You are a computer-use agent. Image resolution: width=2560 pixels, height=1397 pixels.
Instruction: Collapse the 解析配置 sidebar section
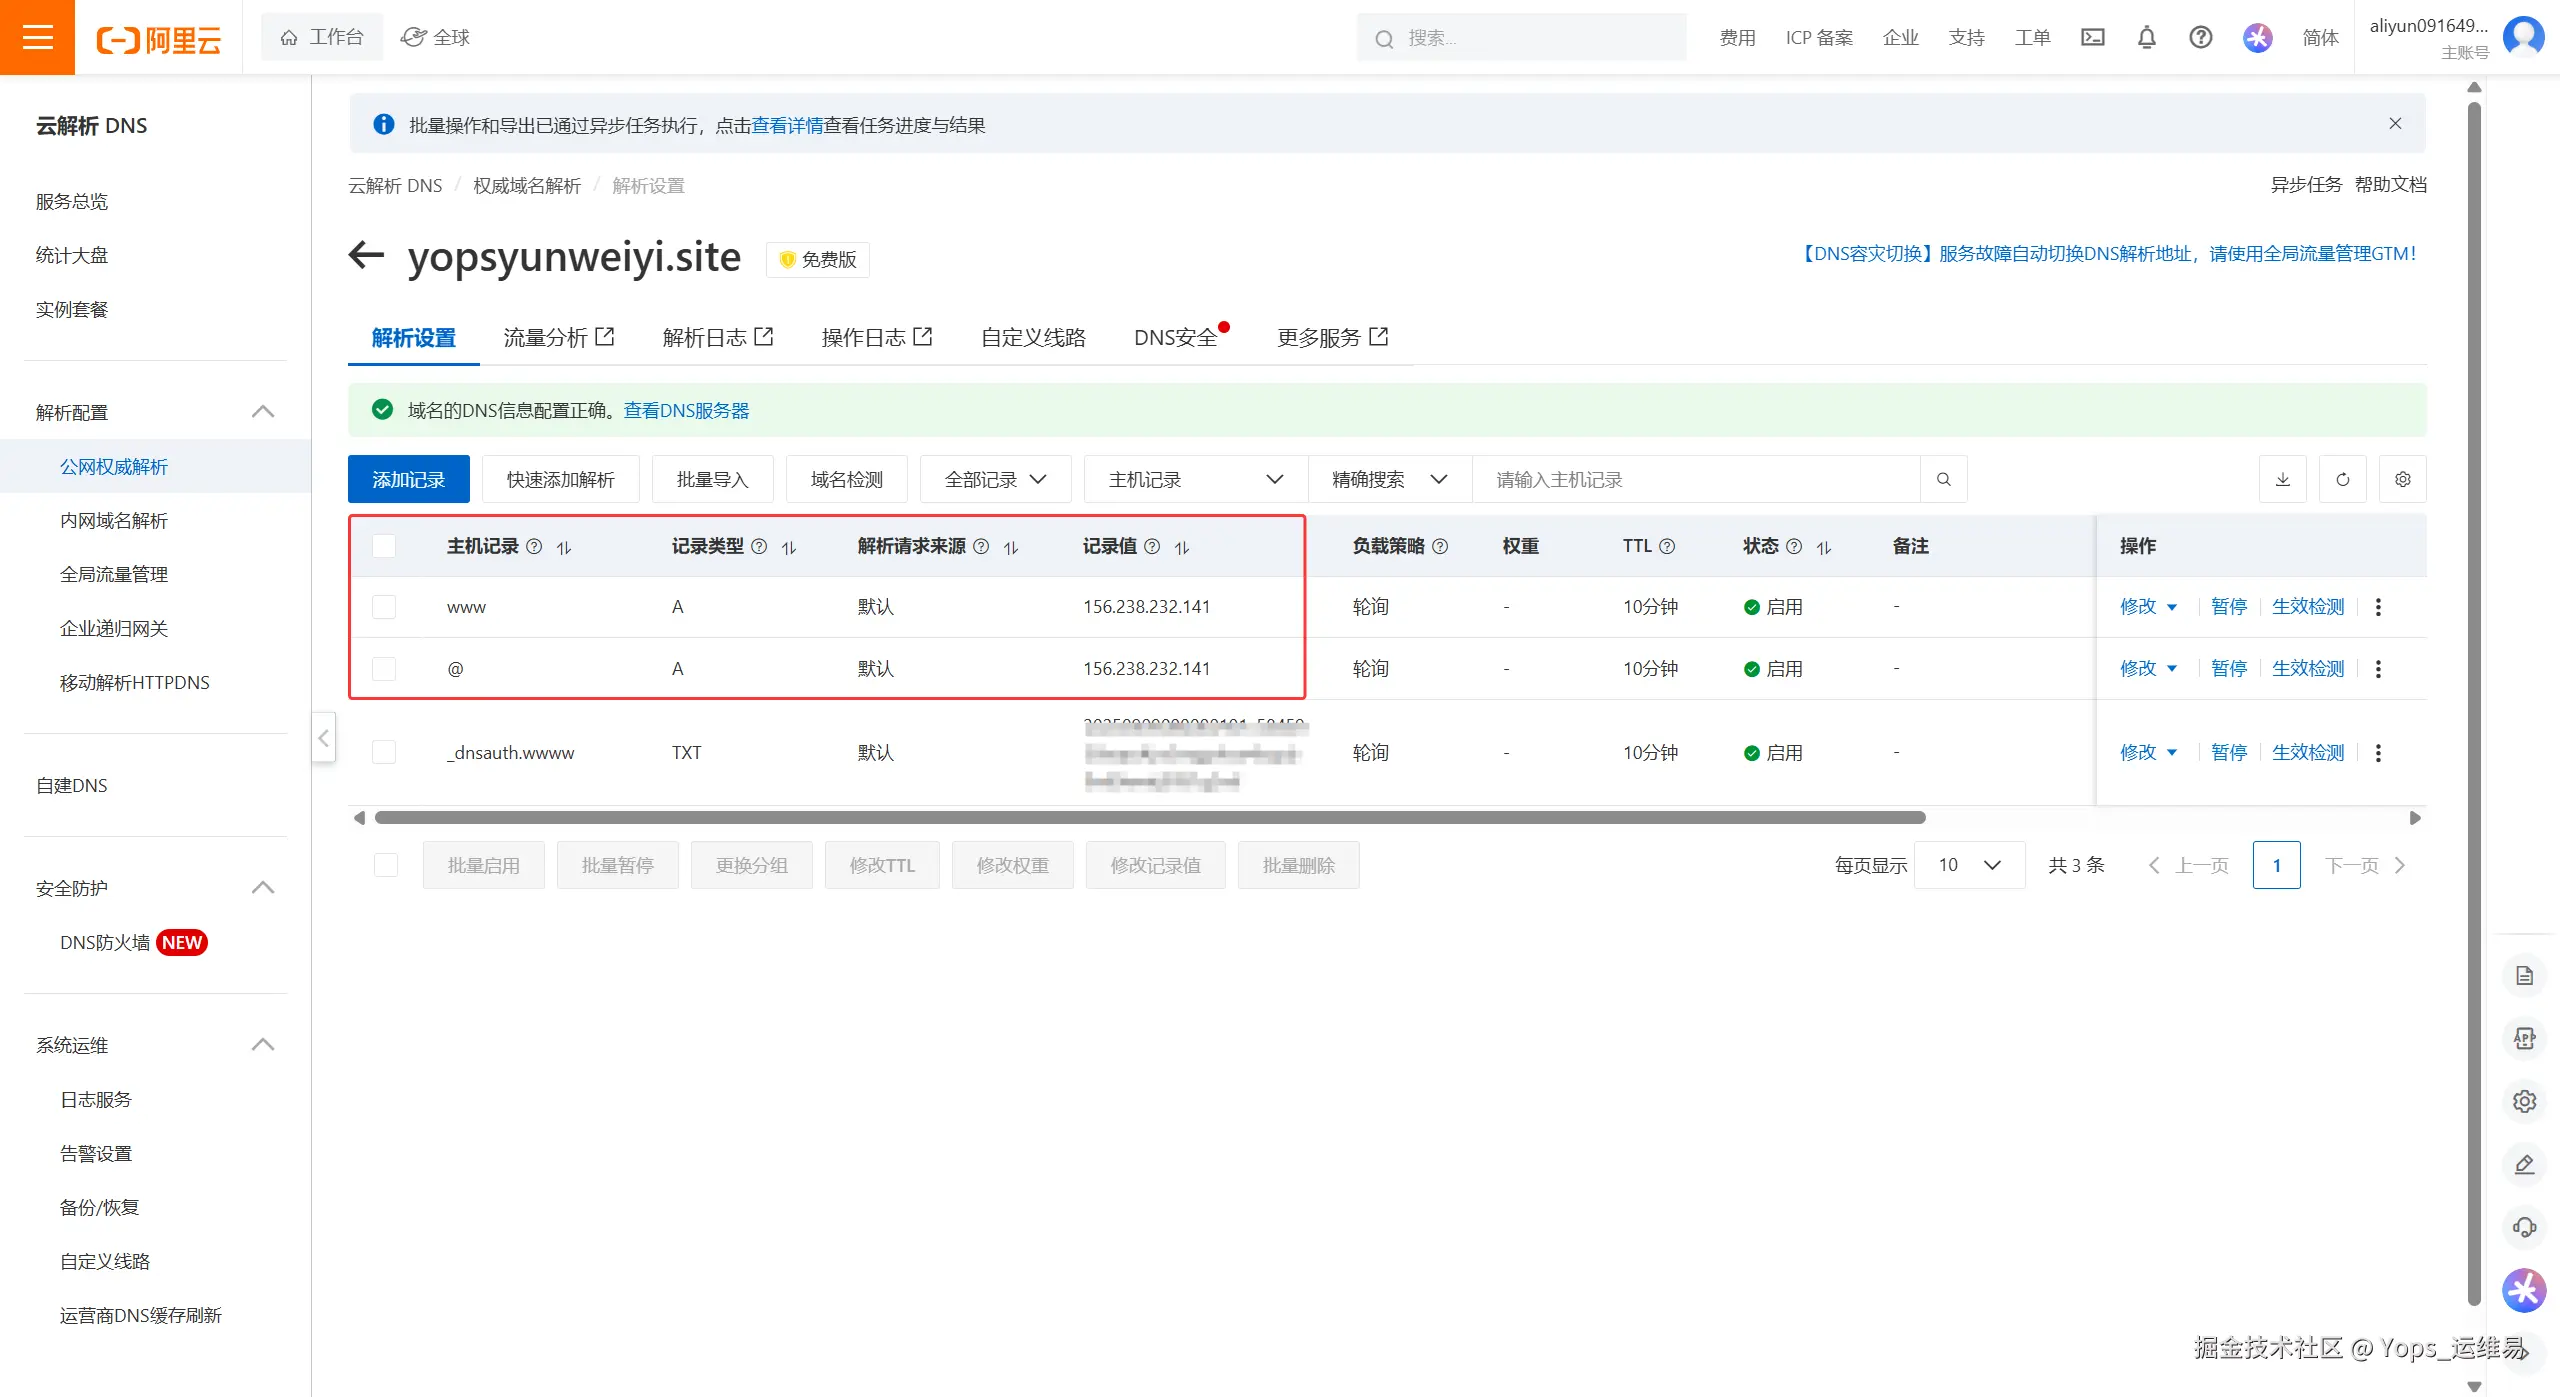[x=263, y=411]
